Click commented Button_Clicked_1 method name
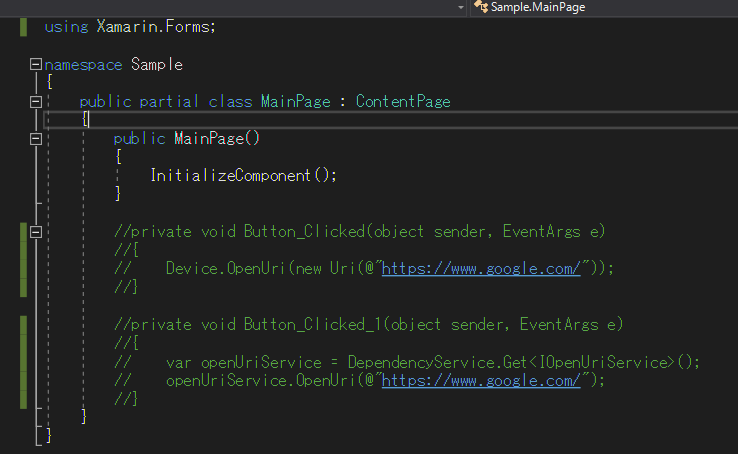Image resolution: width=738 pixels, height=454 pixels. pyautogui.click(x=312, y=325)
